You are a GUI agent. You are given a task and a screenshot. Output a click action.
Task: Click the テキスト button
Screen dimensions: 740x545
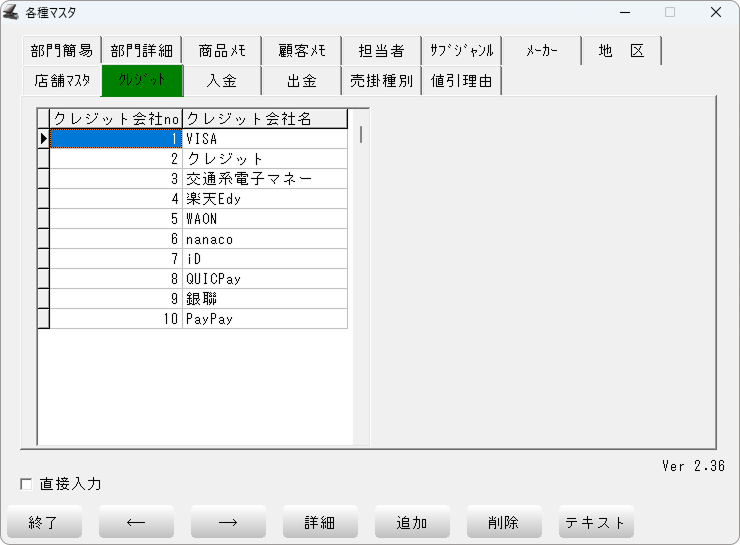pos(596,522)
